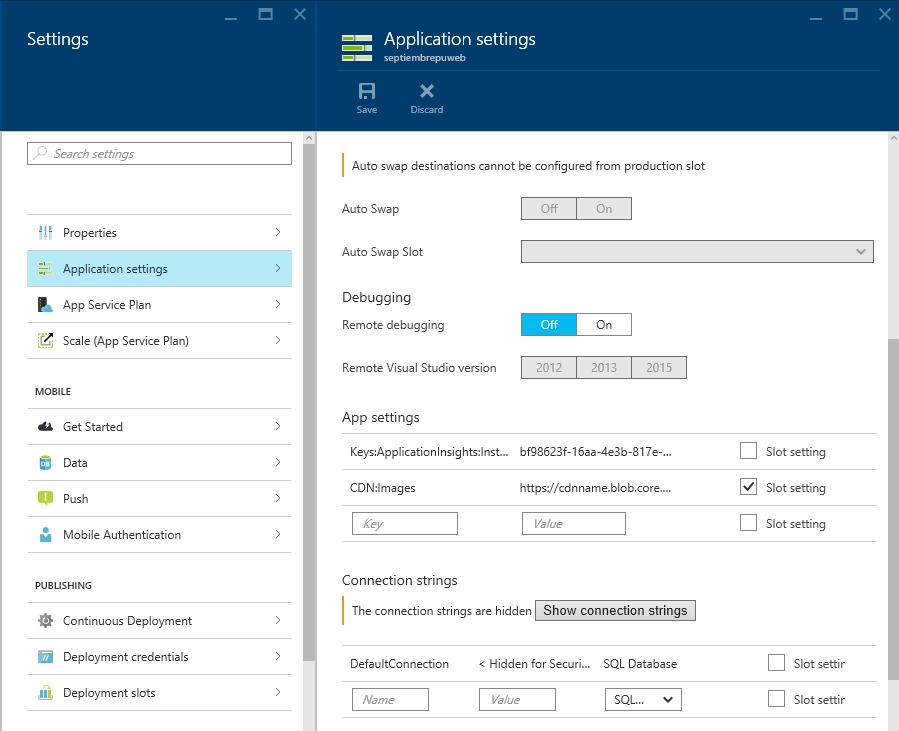Maximize the Settings blade

click(265, 14)
